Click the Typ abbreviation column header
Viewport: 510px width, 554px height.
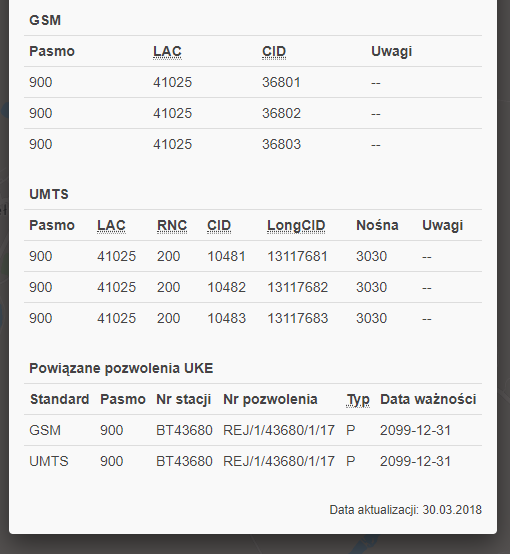[x=358, y=400]
